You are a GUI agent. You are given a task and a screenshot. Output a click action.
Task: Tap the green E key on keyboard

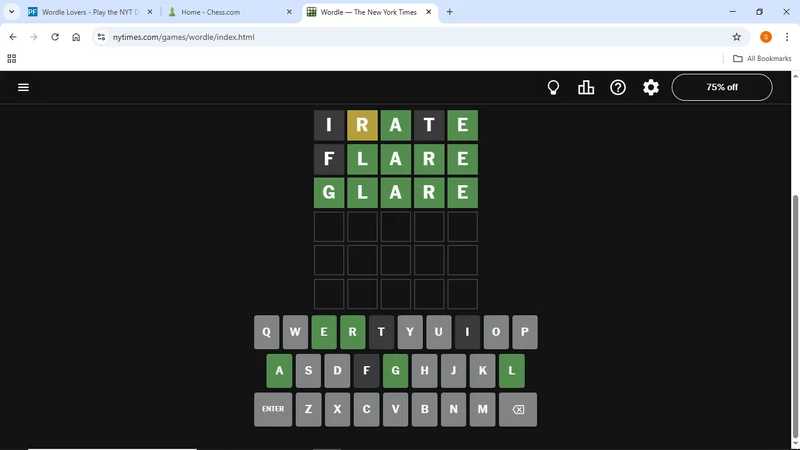(324, 332)
